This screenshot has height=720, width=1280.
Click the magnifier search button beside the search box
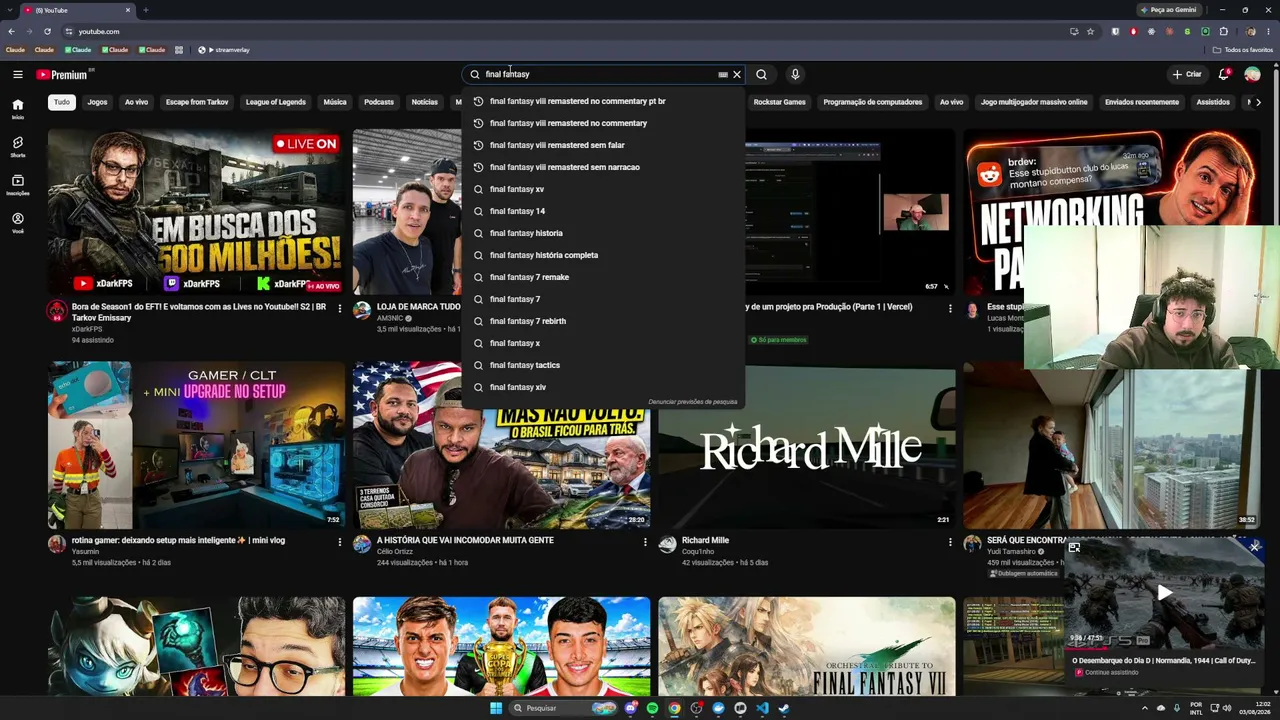pyautogui.click(x=761, y=74)
